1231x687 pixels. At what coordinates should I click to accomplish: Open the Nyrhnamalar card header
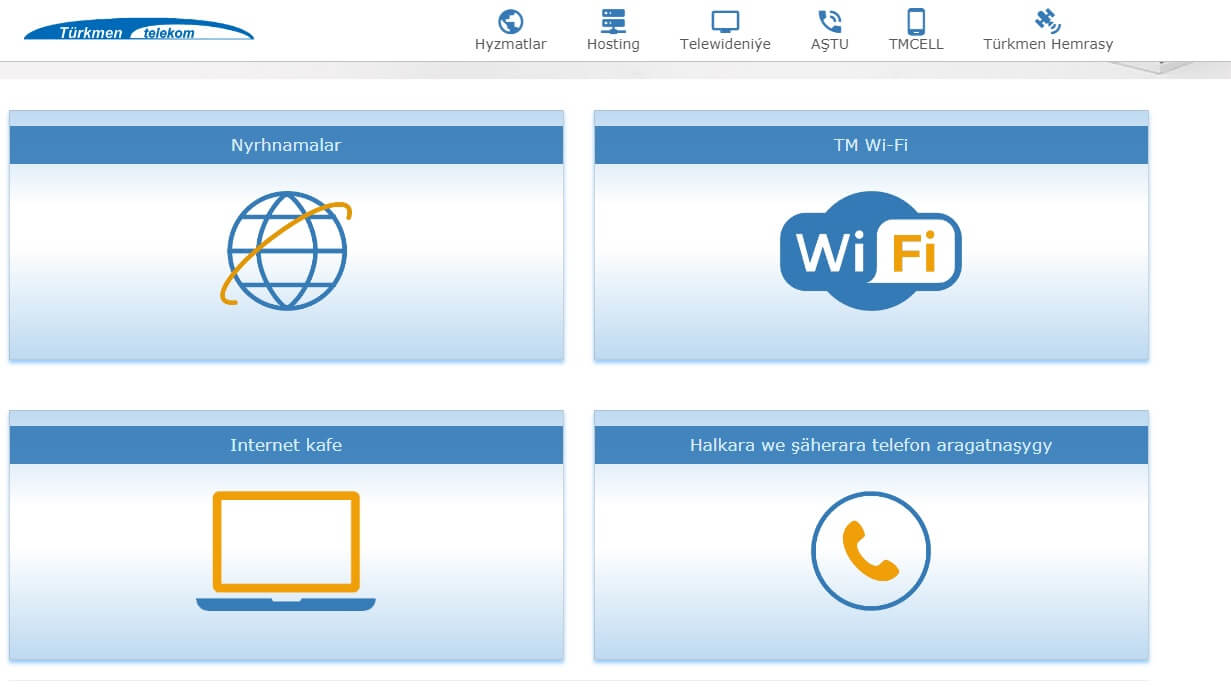pyautogui.click(x=286, y=145)
